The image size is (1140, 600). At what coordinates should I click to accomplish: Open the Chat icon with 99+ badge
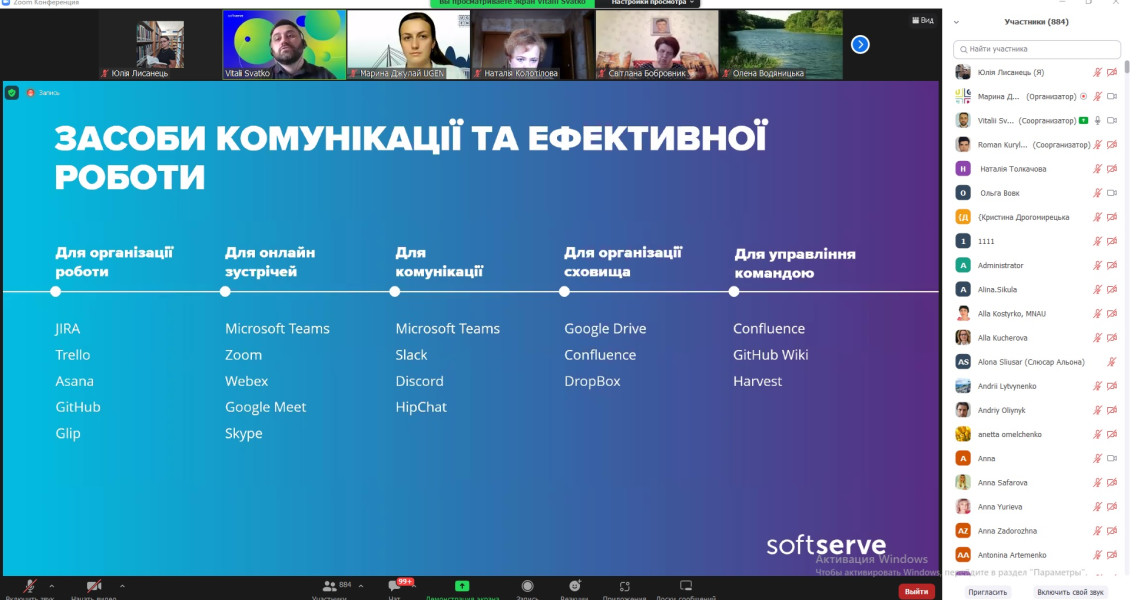[x=394, y=586]
